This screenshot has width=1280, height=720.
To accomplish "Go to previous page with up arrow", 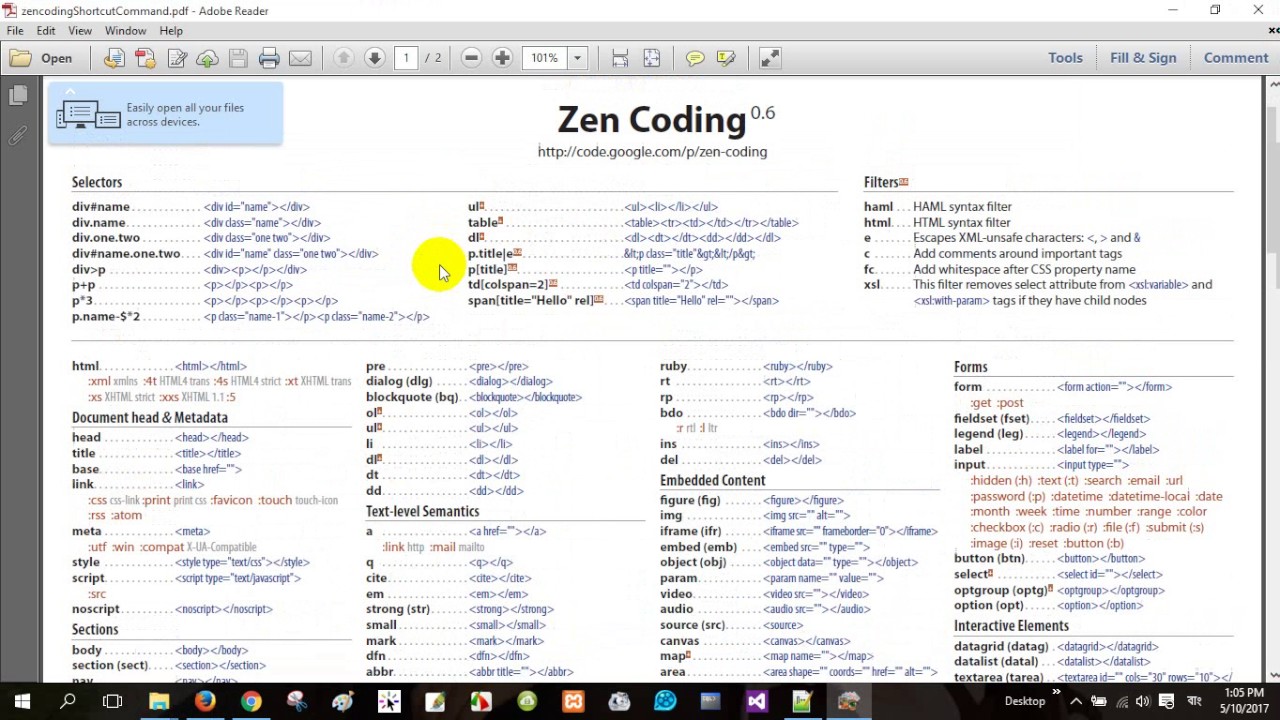I will pos(343,58).
